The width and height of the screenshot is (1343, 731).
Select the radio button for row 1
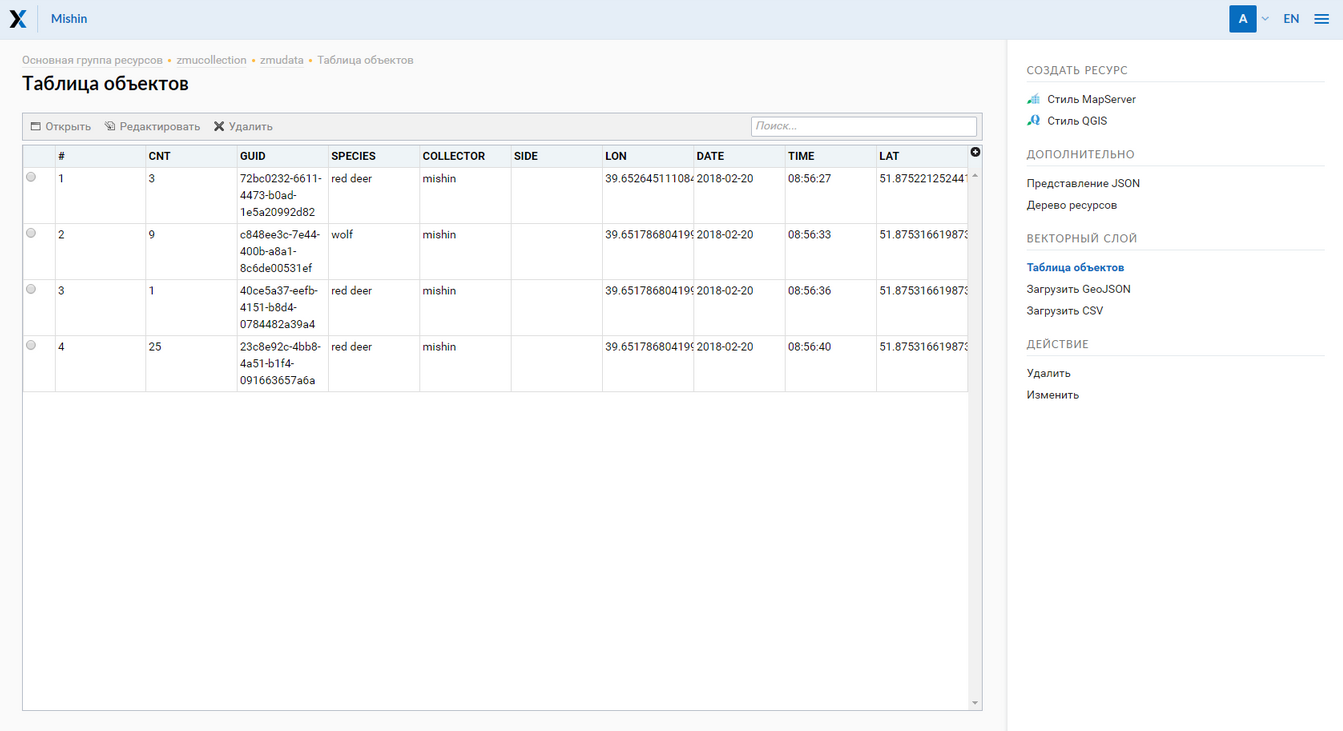tap(31, 177)
